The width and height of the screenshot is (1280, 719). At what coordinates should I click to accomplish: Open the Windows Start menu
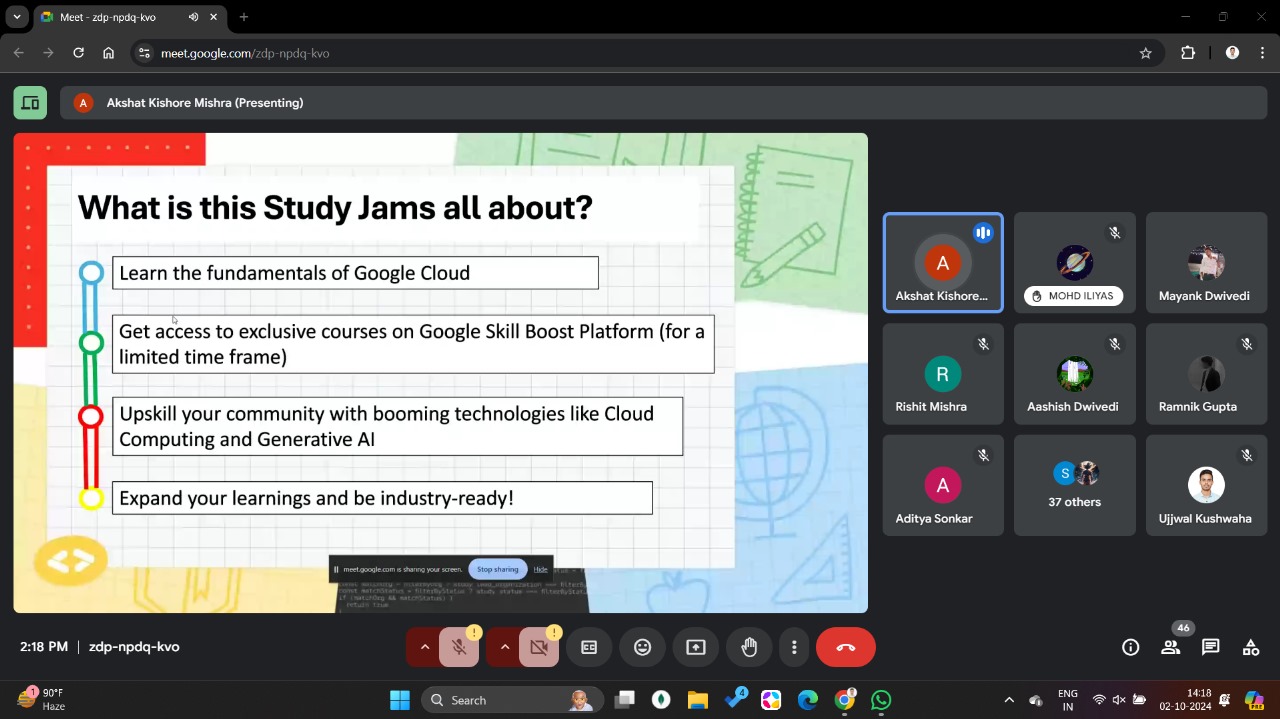[x=399, y=700]
